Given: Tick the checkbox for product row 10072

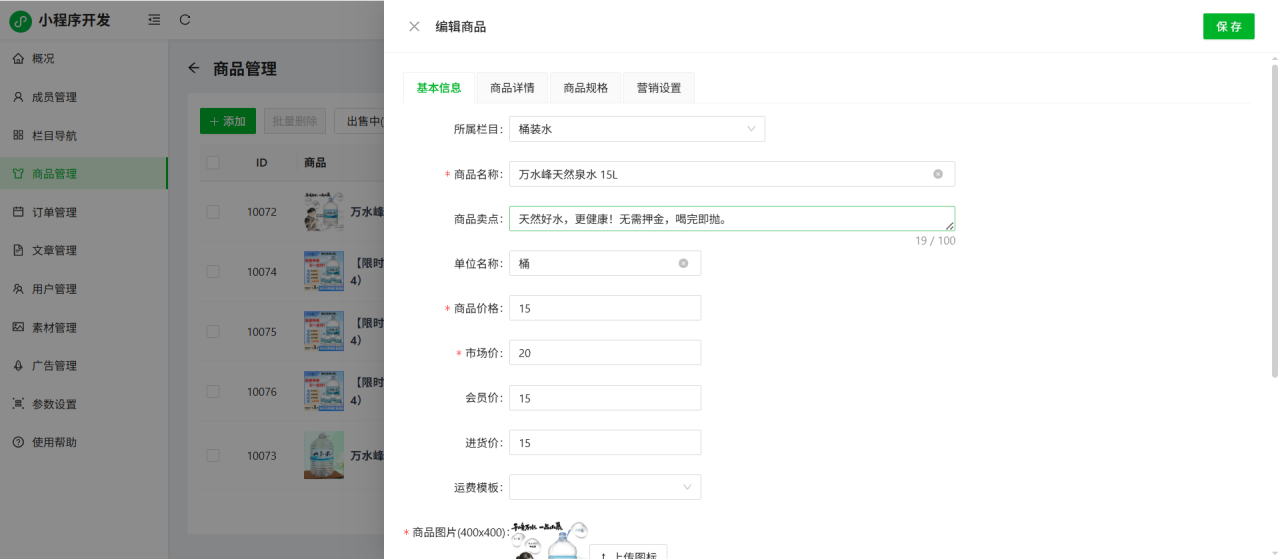Looking at the screenshot, I should (213, 212).
